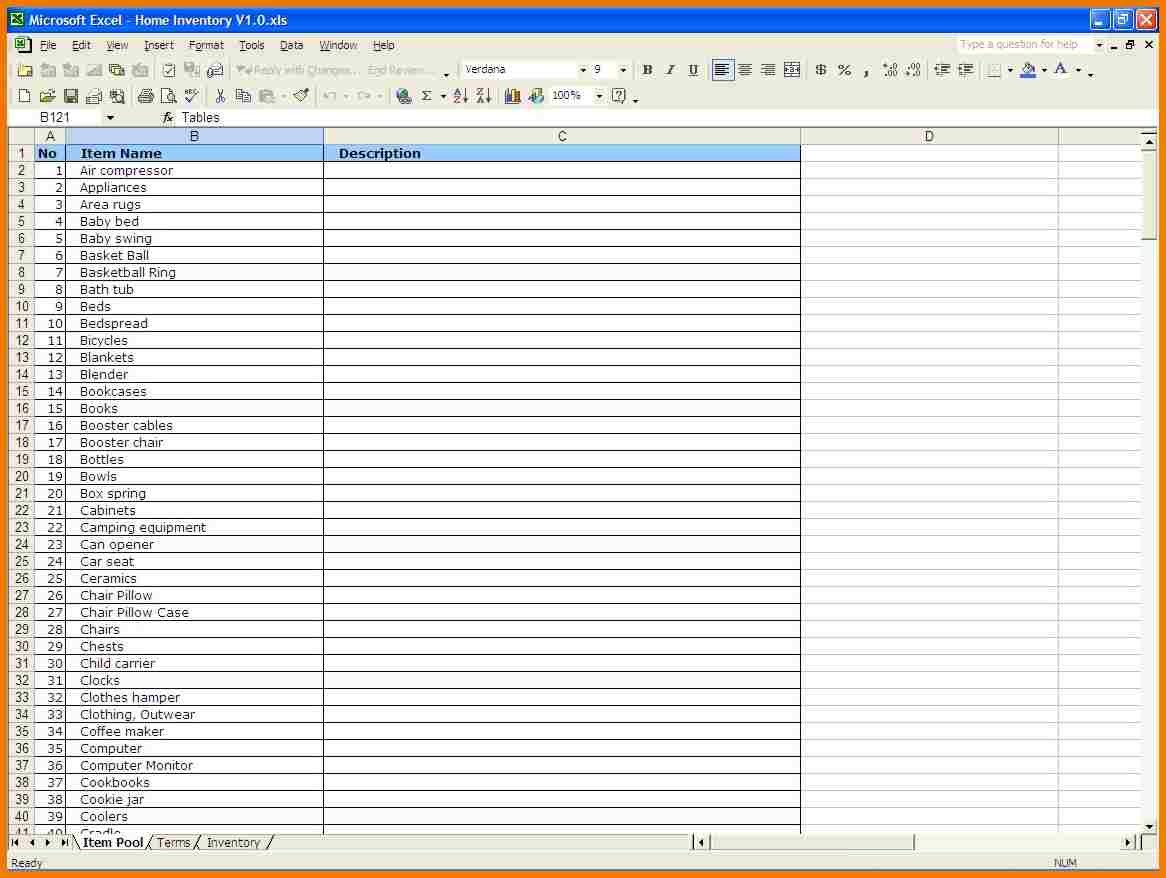Open Microsoft Excel Help question icon

pos(619,96)
